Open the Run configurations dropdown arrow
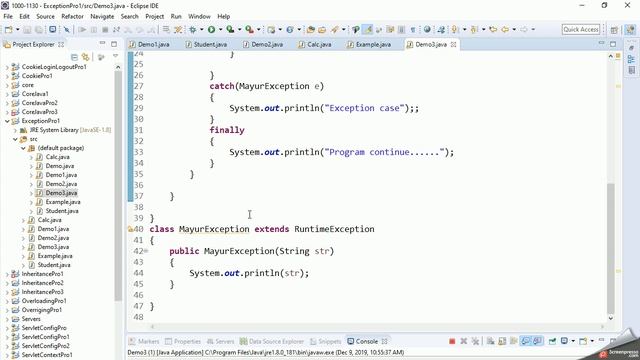Viewport: 640px width, 360px height. click(220, 29)
